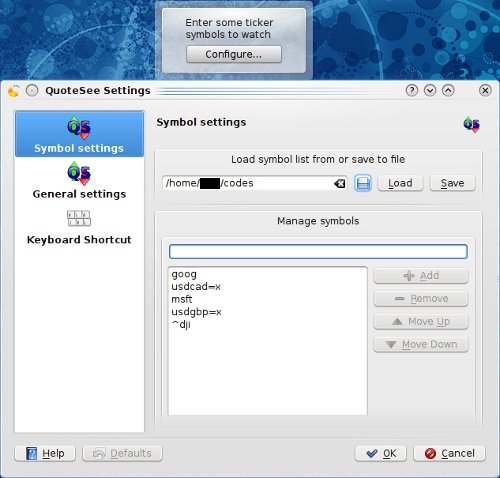Open Help for QuoteSee settings
This screenshot has width=500, height=478.
click(x=45, y=454)
